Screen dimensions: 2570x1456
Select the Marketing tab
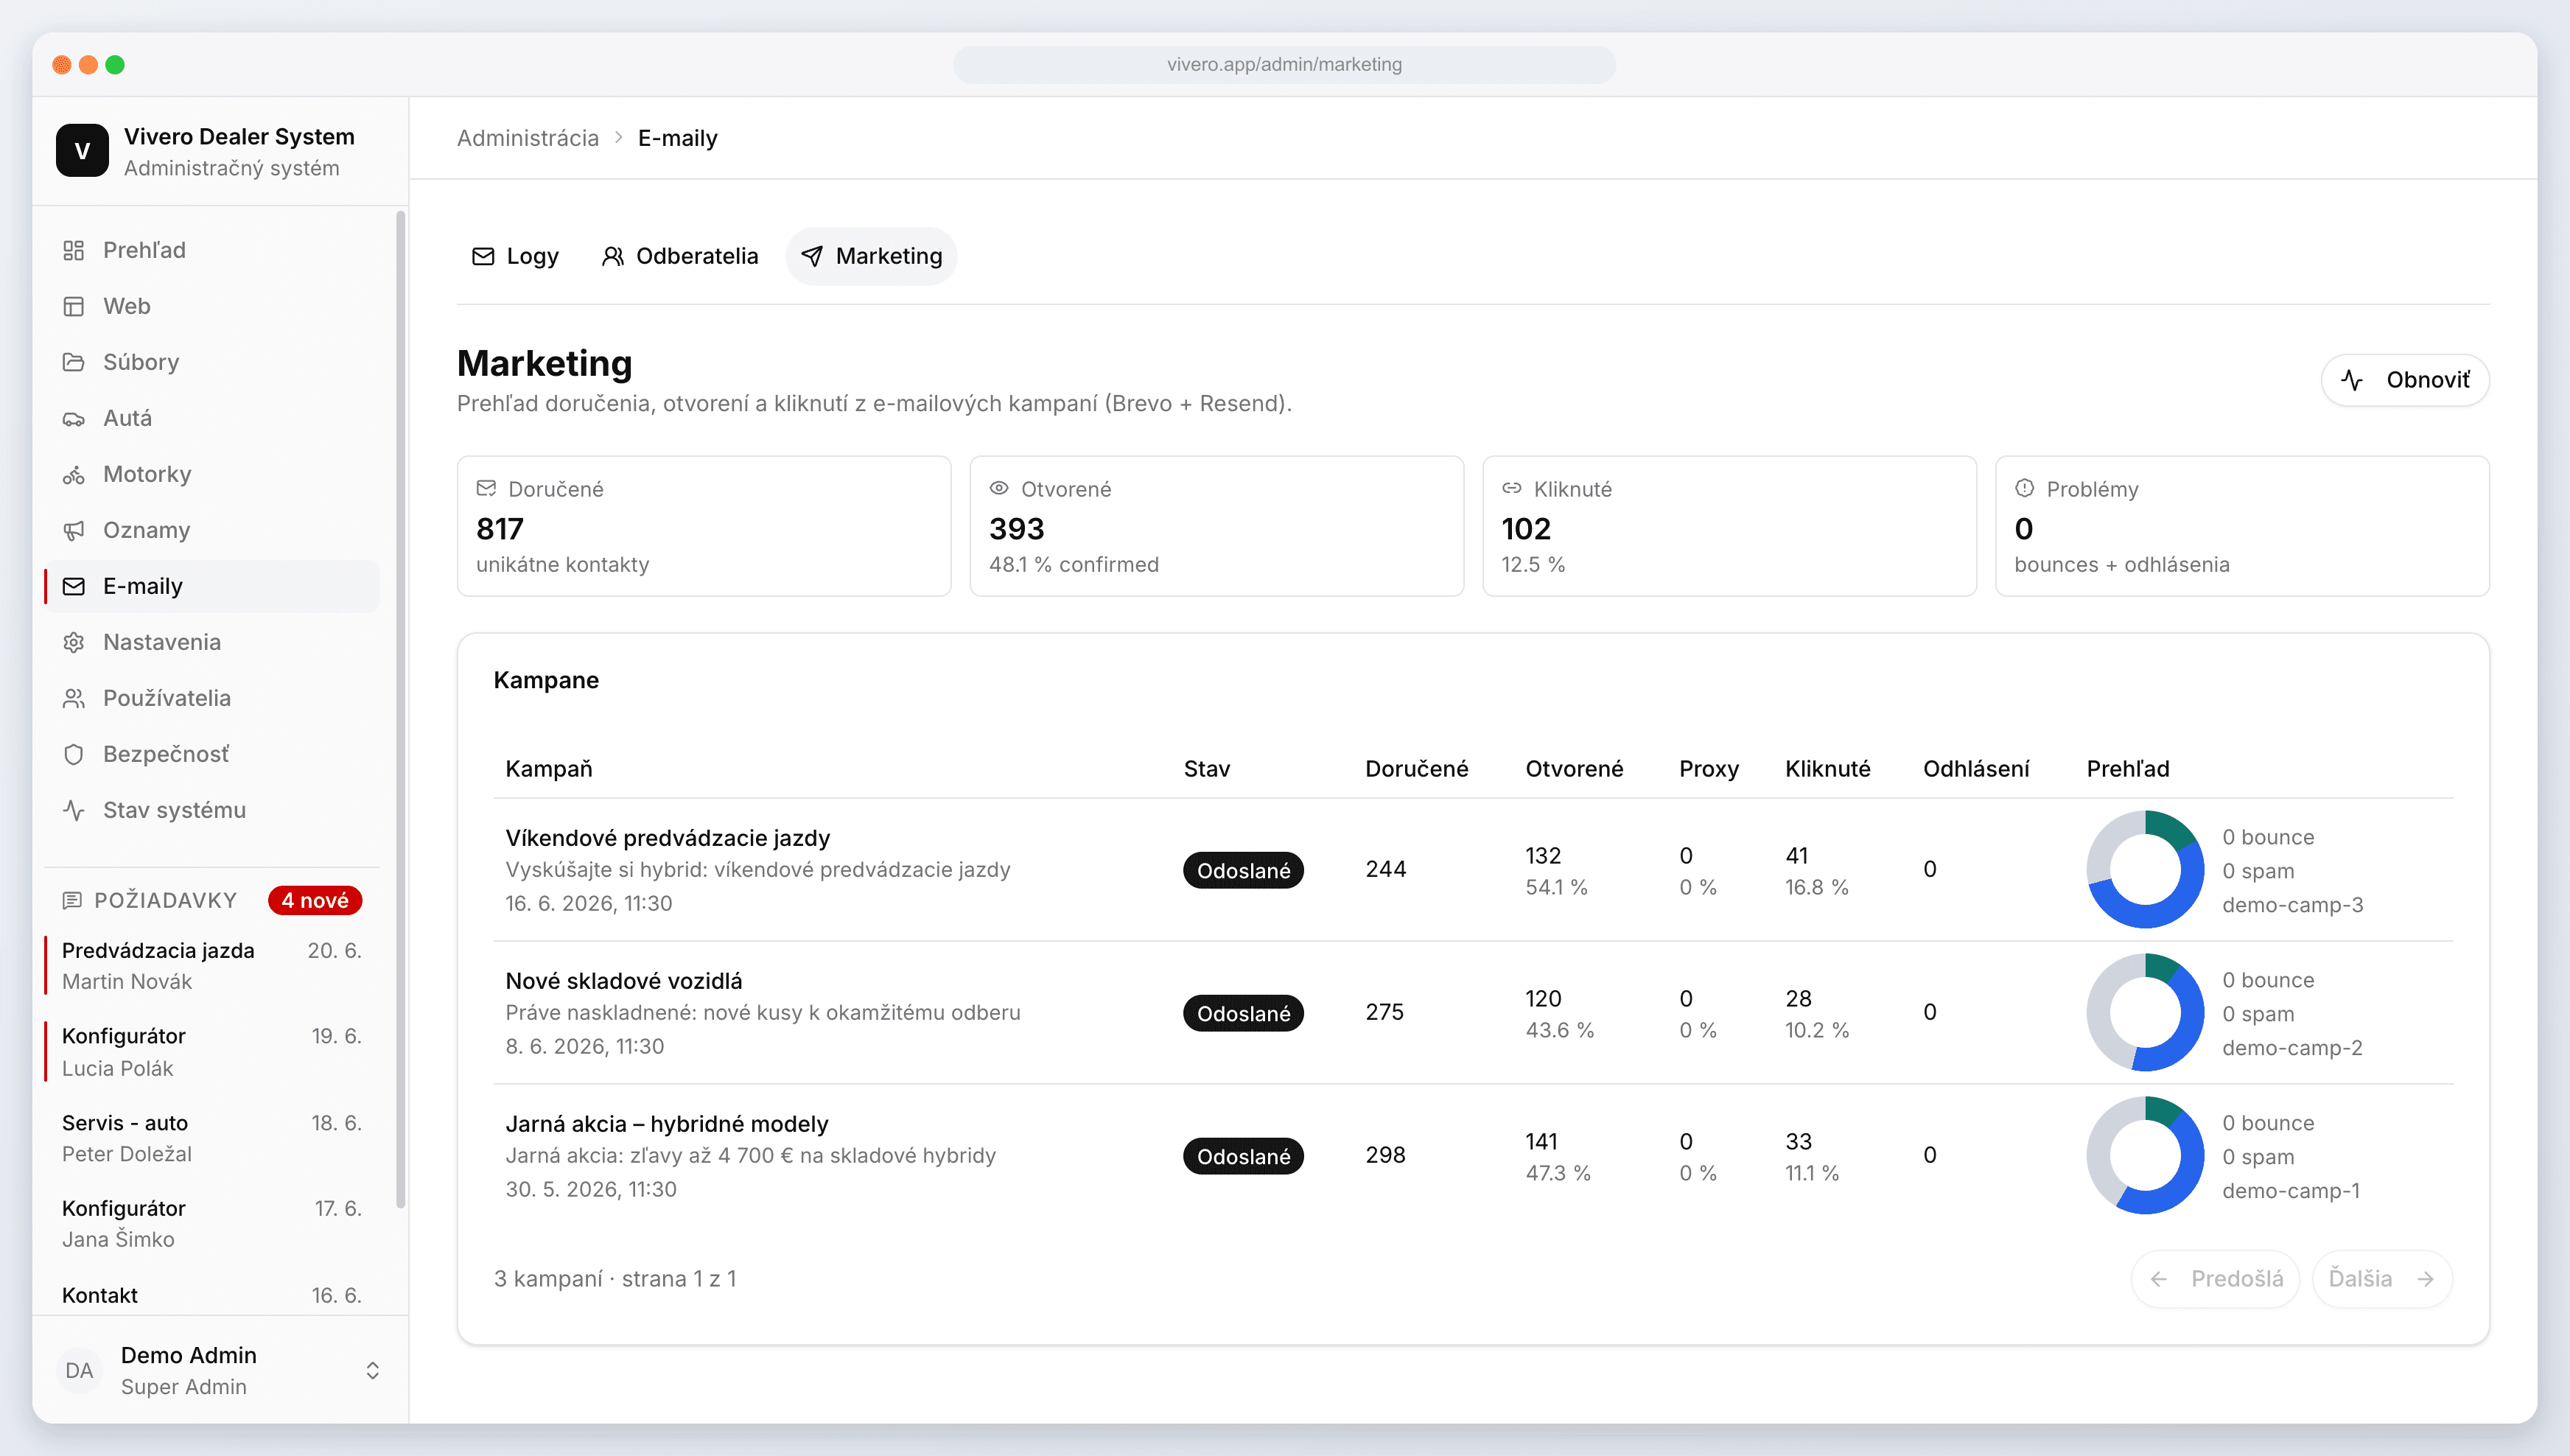(x=871, y=257)
